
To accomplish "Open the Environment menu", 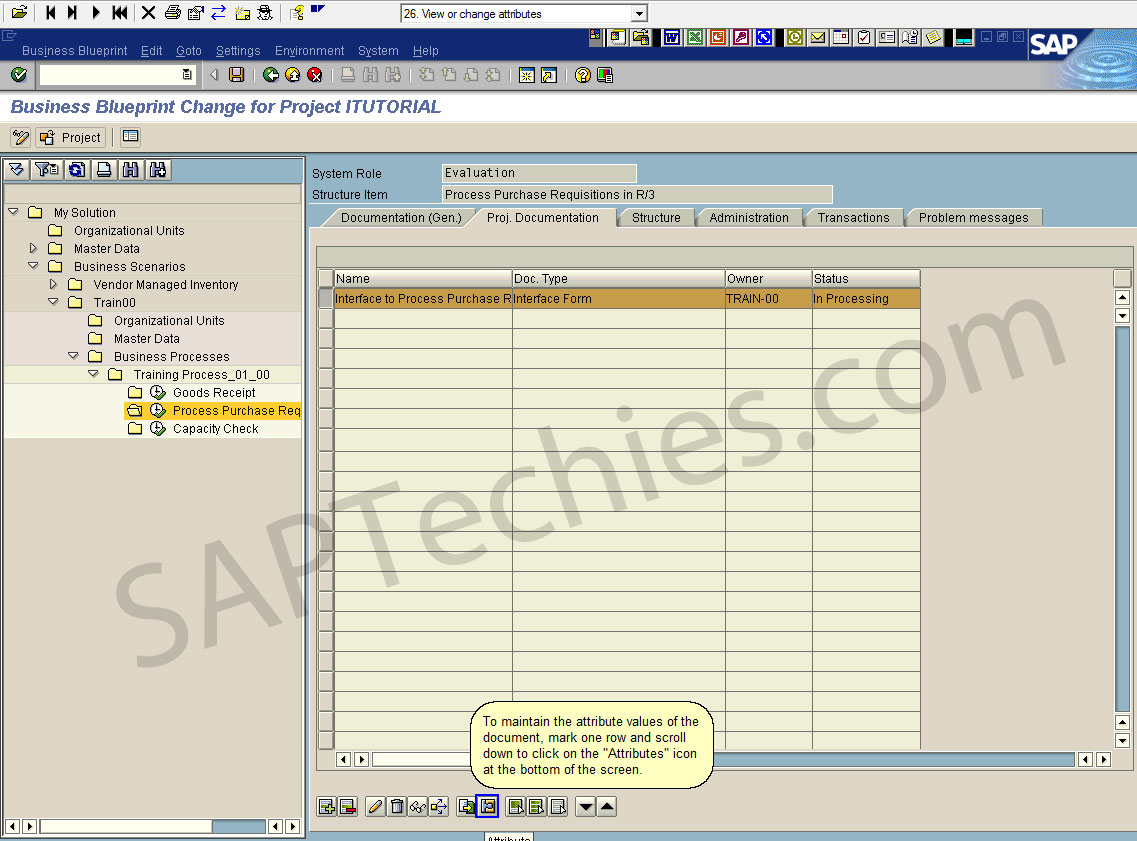I will [x=310, y=51].
